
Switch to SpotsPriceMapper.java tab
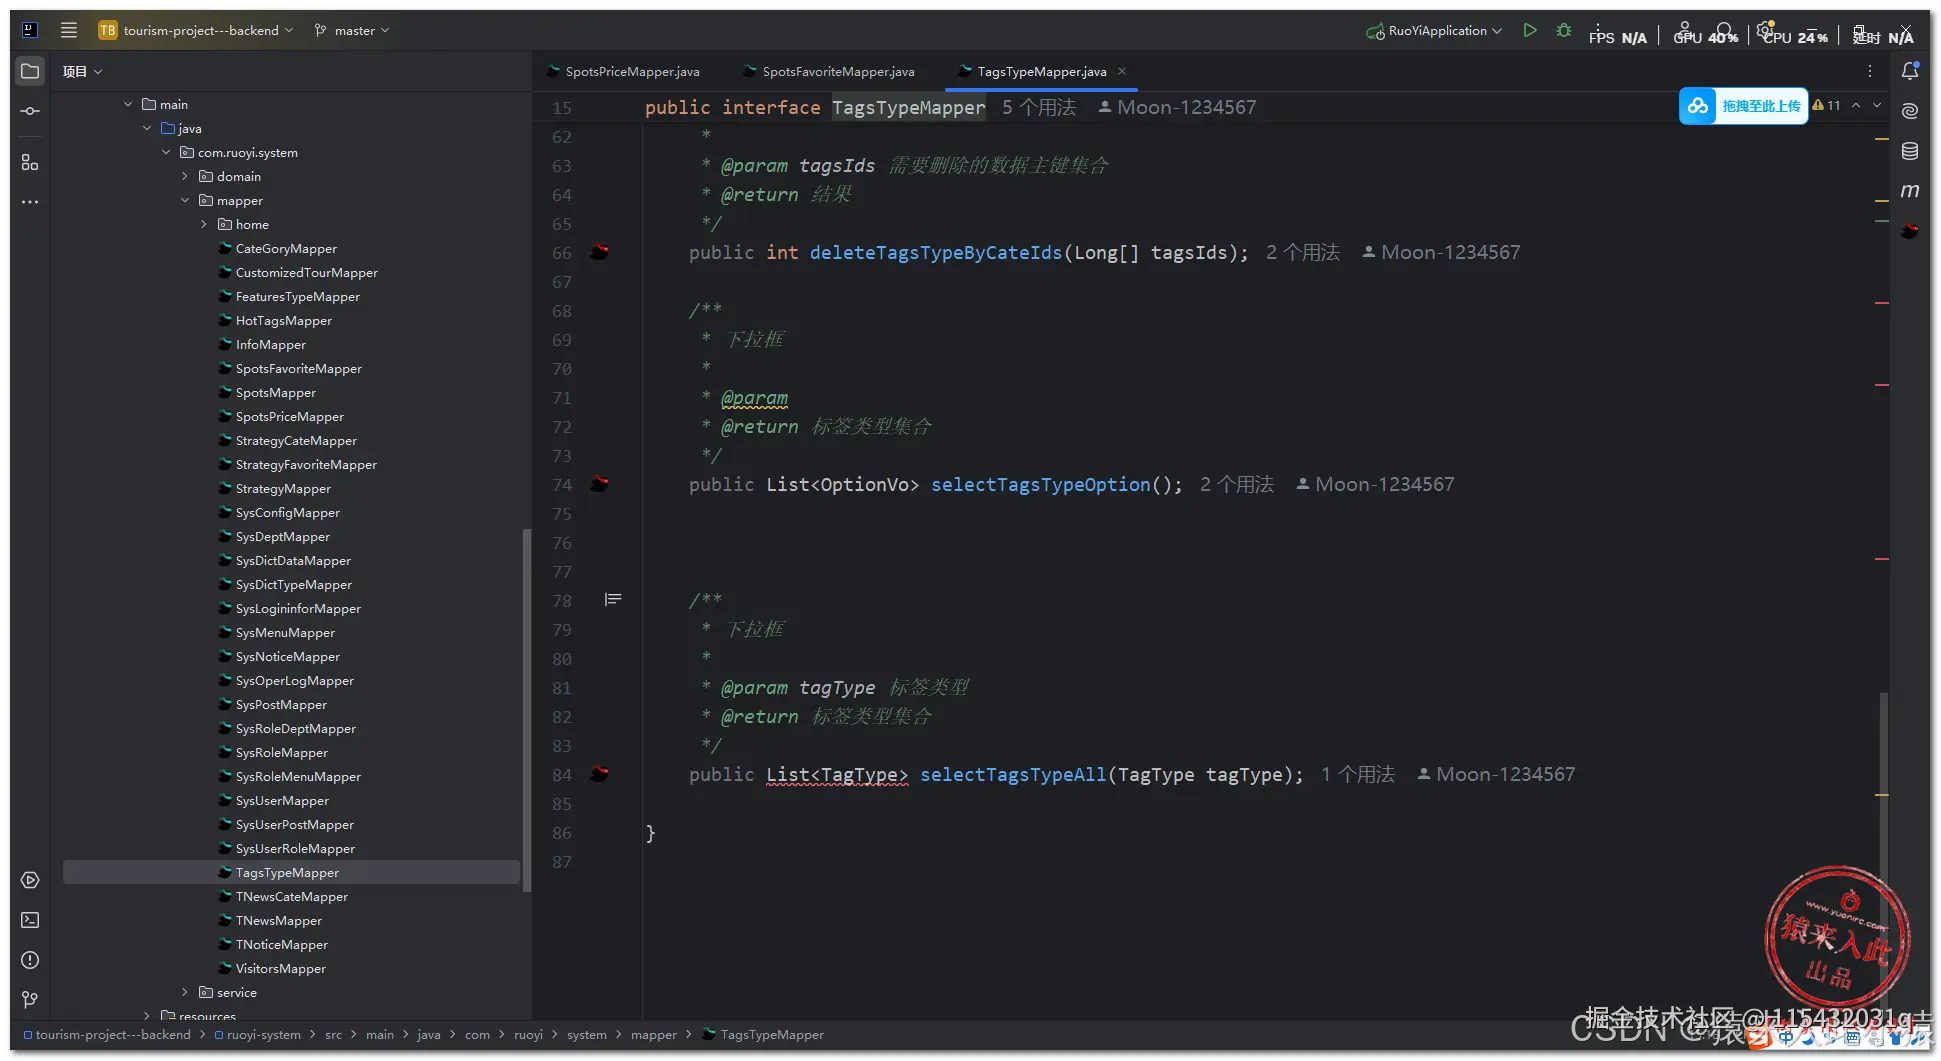pyautogui.click(x=623, y=71)
